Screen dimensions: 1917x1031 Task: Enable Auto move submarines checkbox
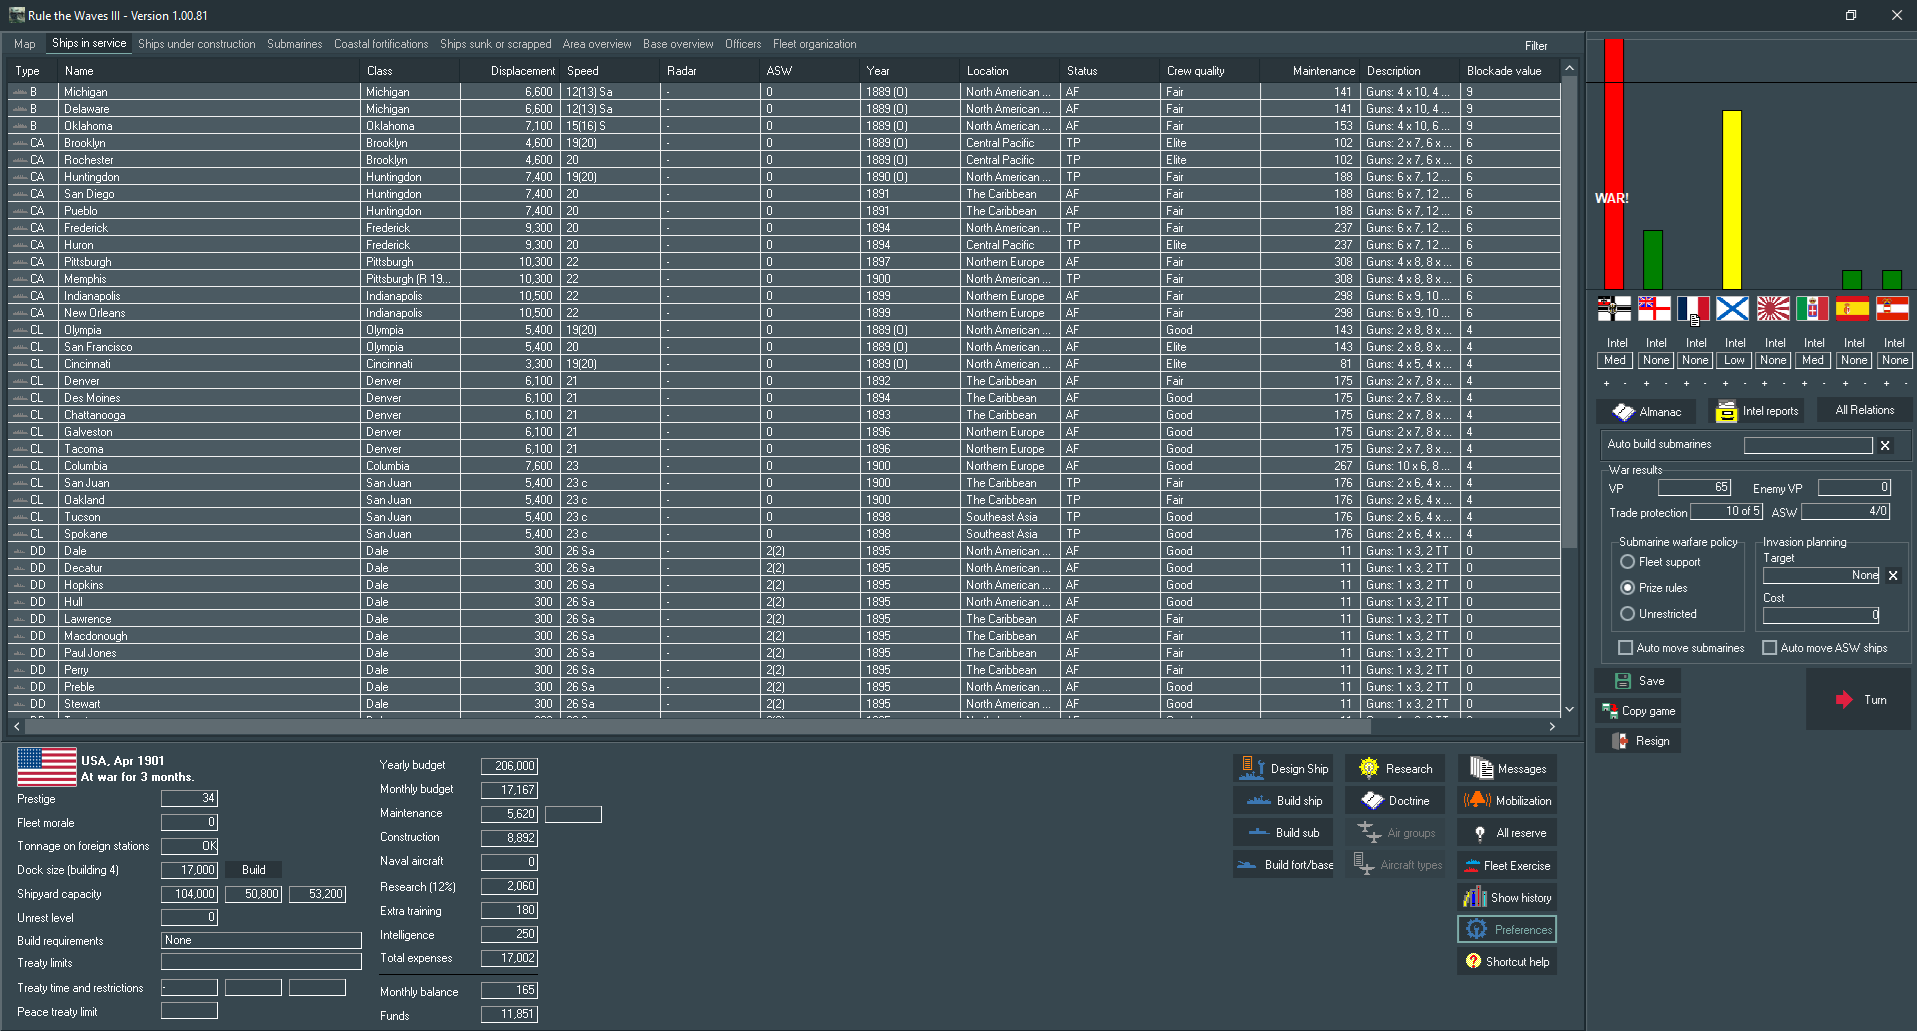point(1625,648)
